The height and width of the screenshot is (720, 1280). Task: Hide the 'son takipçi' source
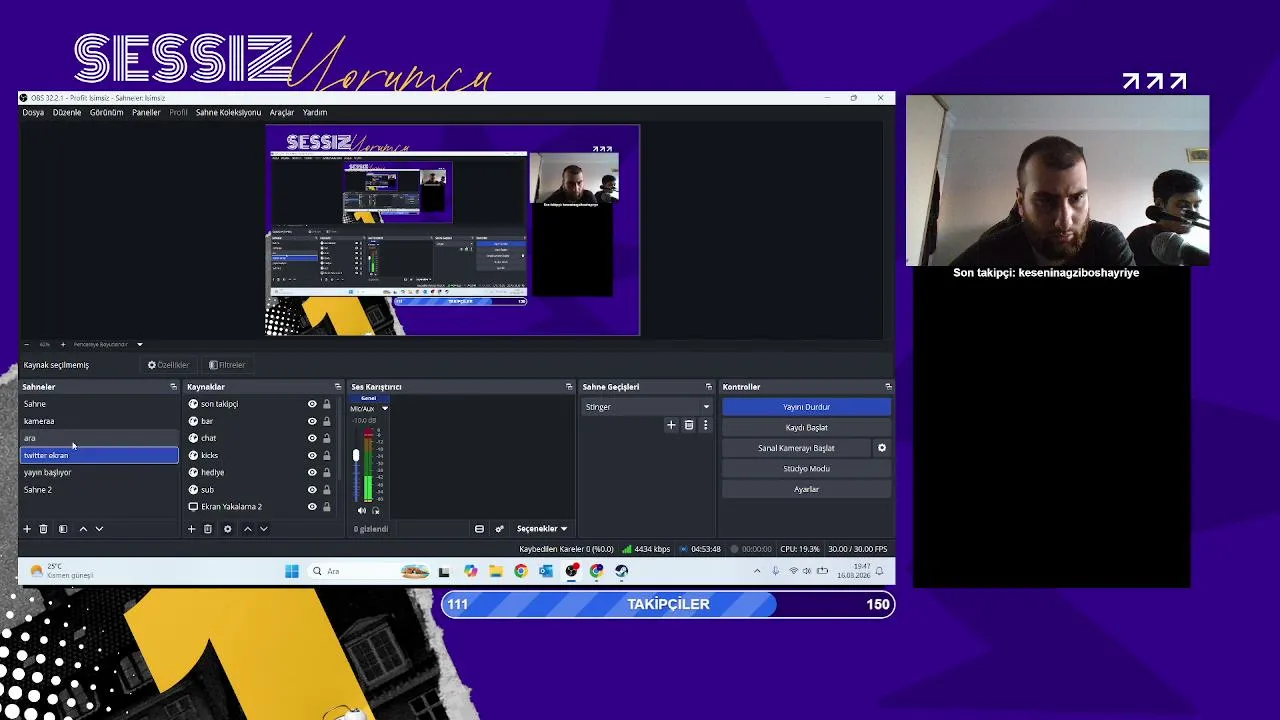[312, 404]
